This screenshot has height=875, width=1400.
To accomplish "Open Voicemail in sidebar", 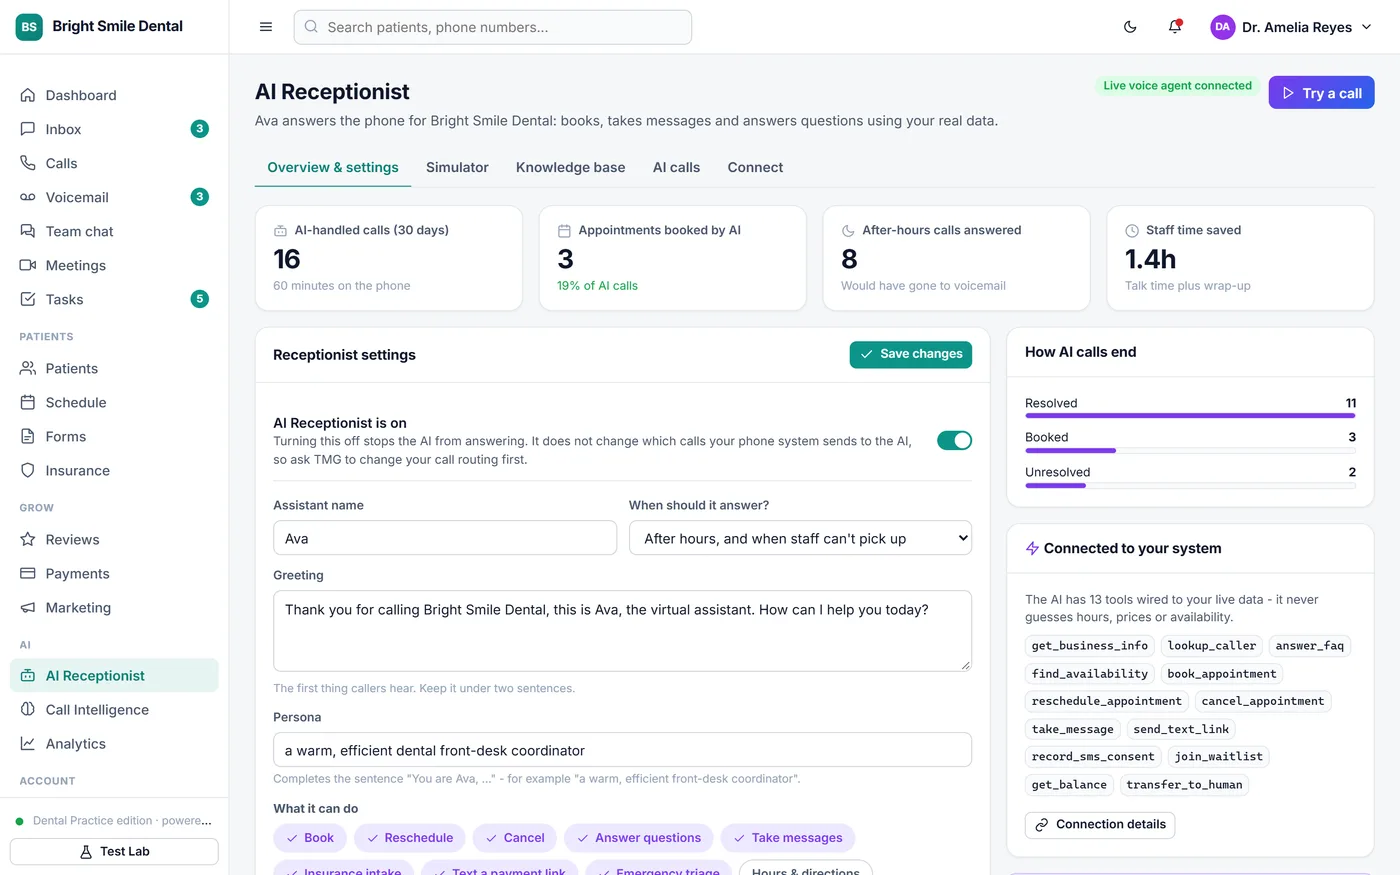I will (114, 197).
